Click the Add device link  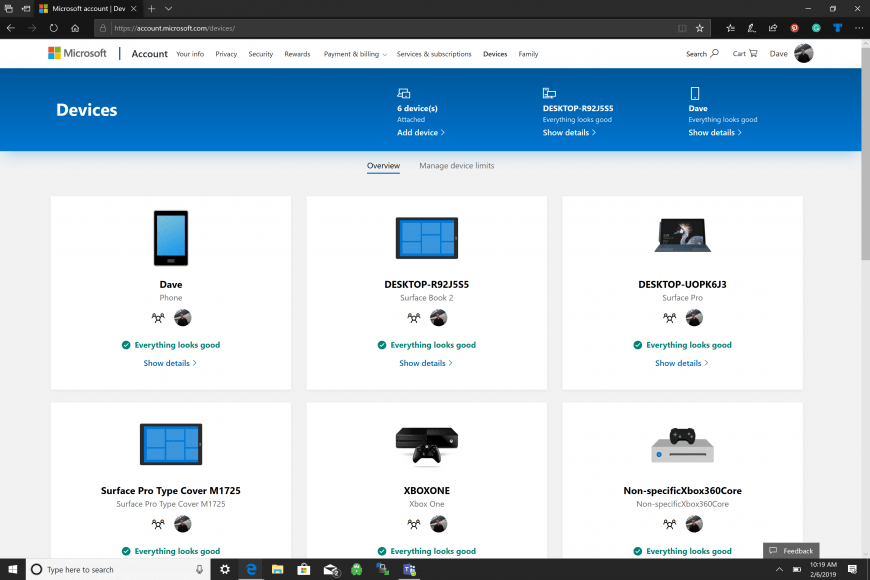[420, 132]
